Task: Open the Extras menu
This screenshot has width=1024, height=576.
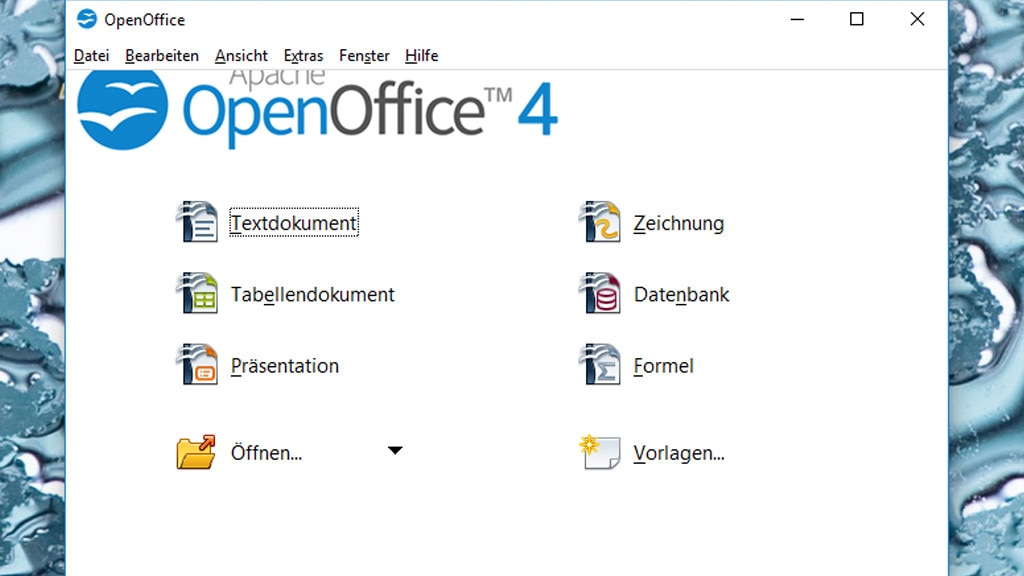Action: (303, 56)
